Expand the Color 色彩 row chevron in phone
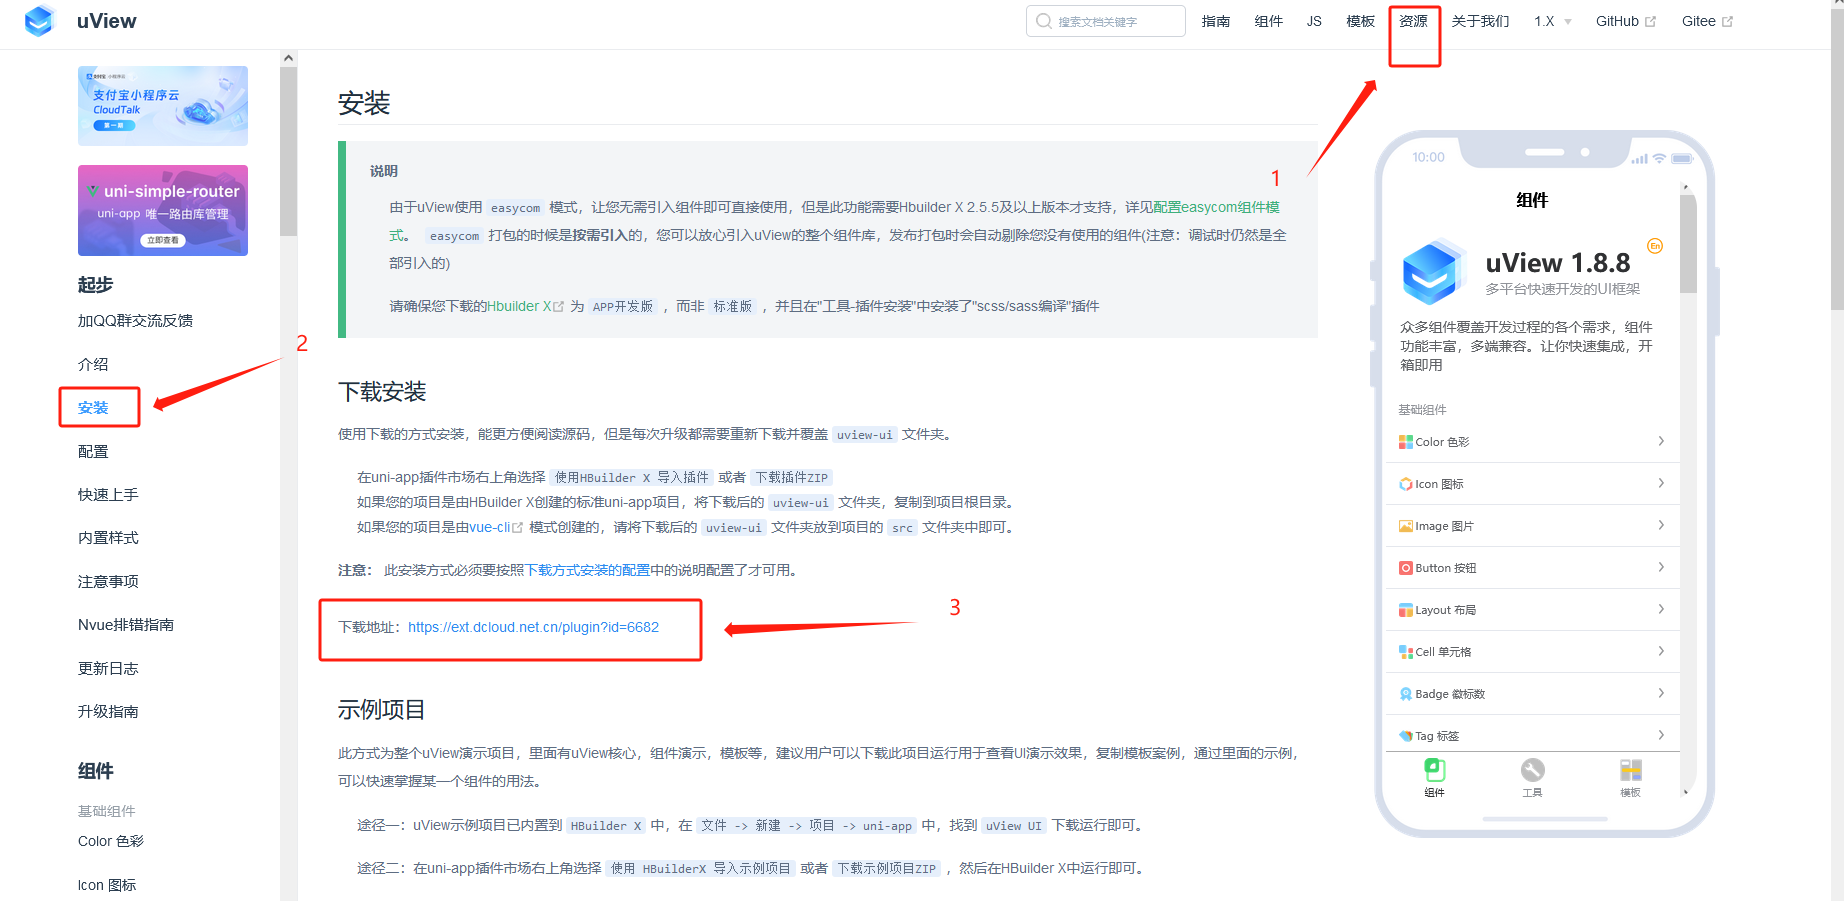Screen dimensions: 1844x901 point(1661,441)
